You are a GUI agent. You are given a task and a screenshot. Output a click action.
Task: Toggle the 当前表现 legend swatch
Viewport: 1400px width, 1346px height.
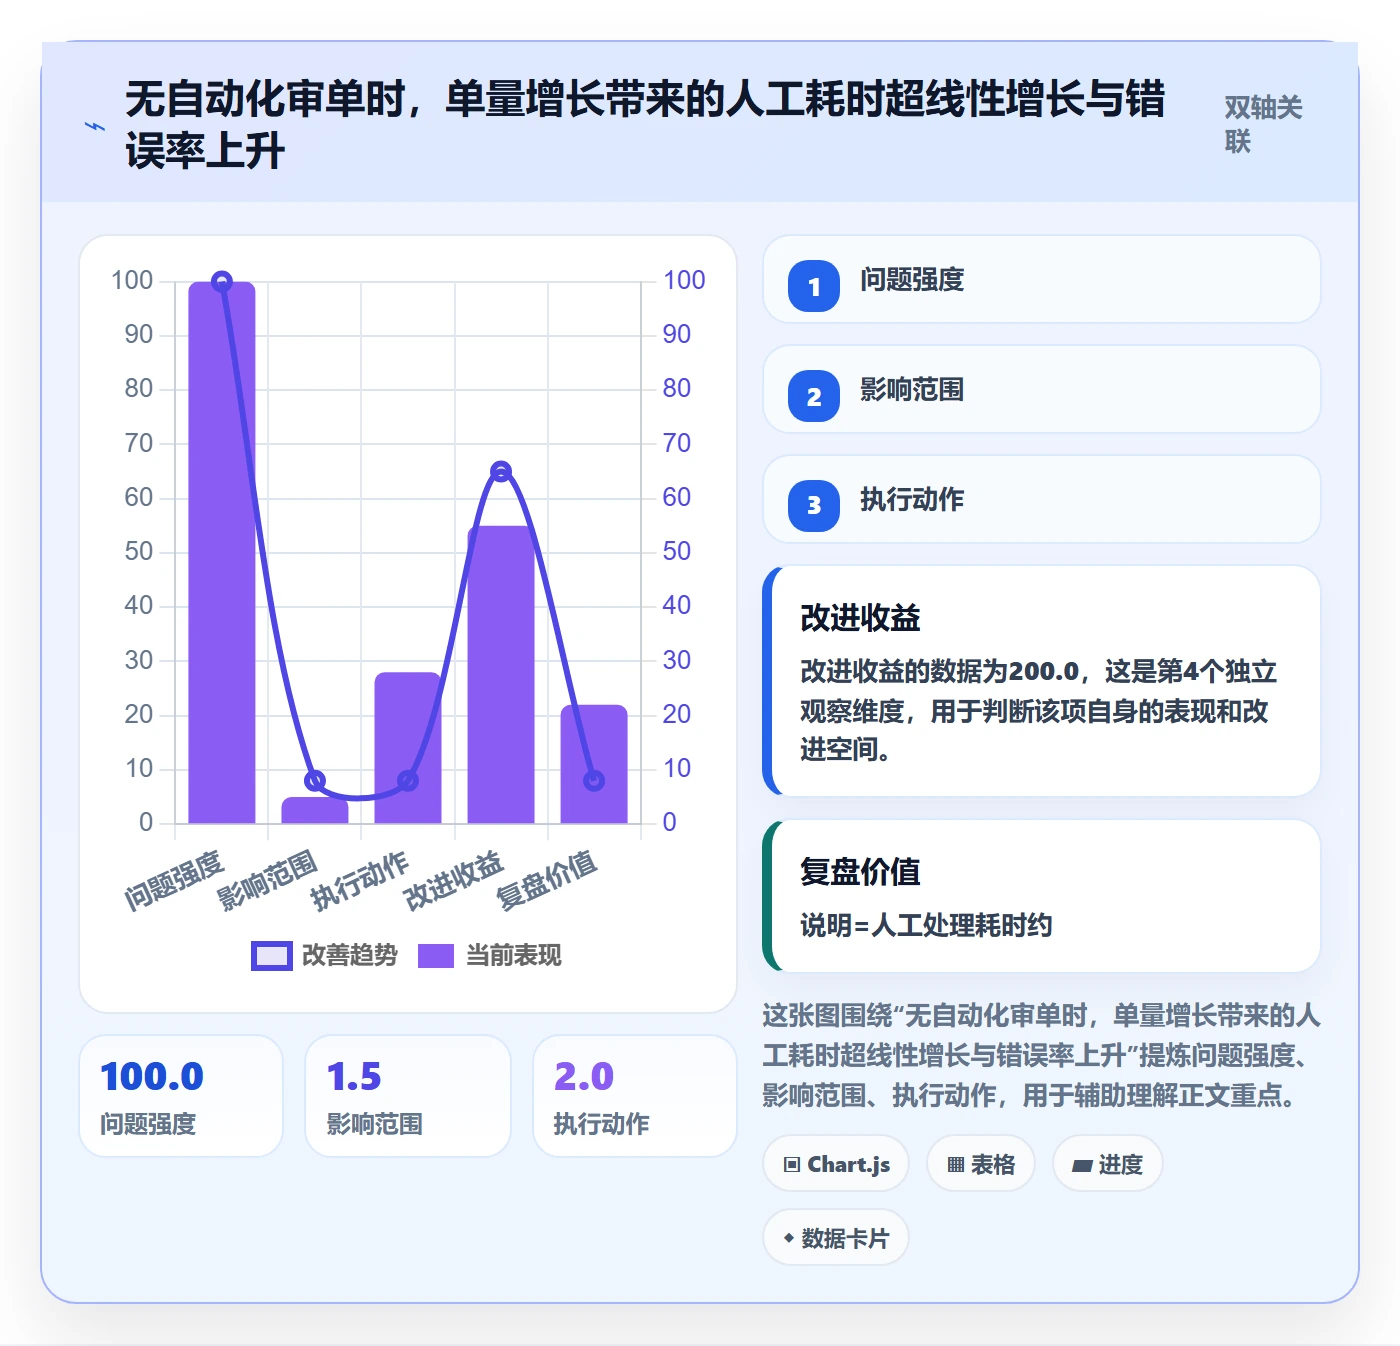coord(436,956)
